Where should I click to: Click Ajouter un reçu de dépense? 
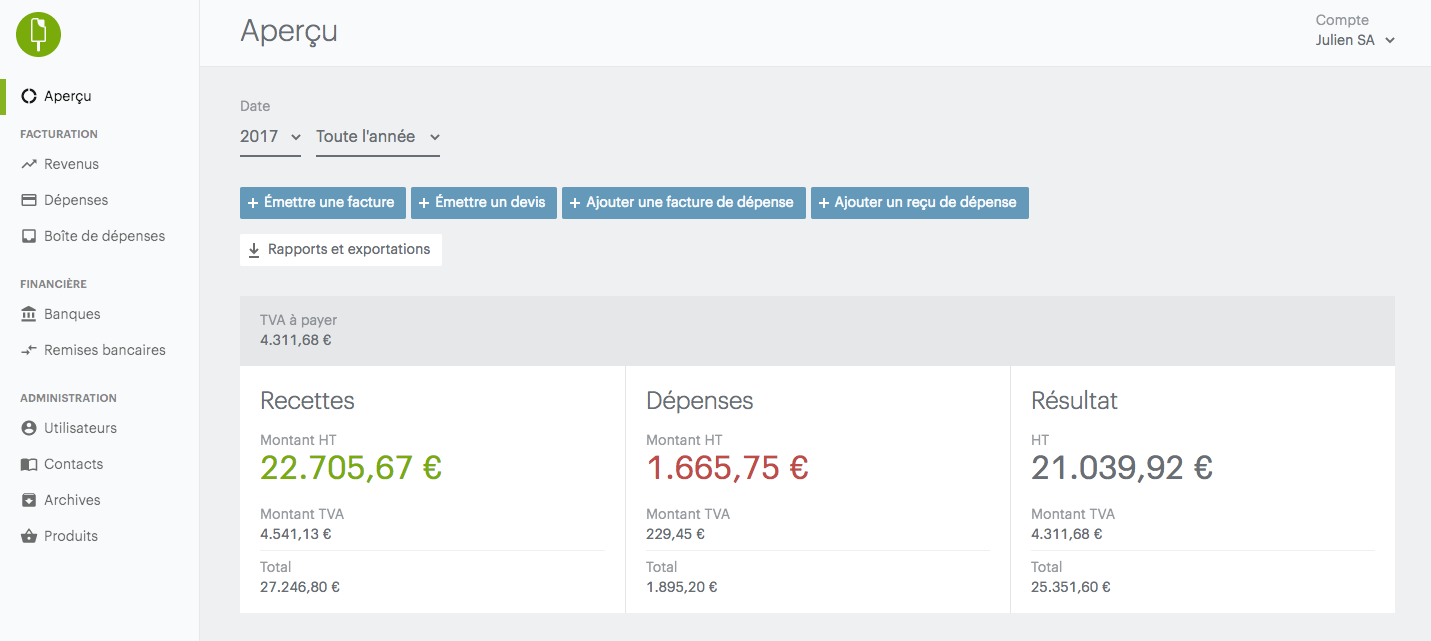coord(920,202)
